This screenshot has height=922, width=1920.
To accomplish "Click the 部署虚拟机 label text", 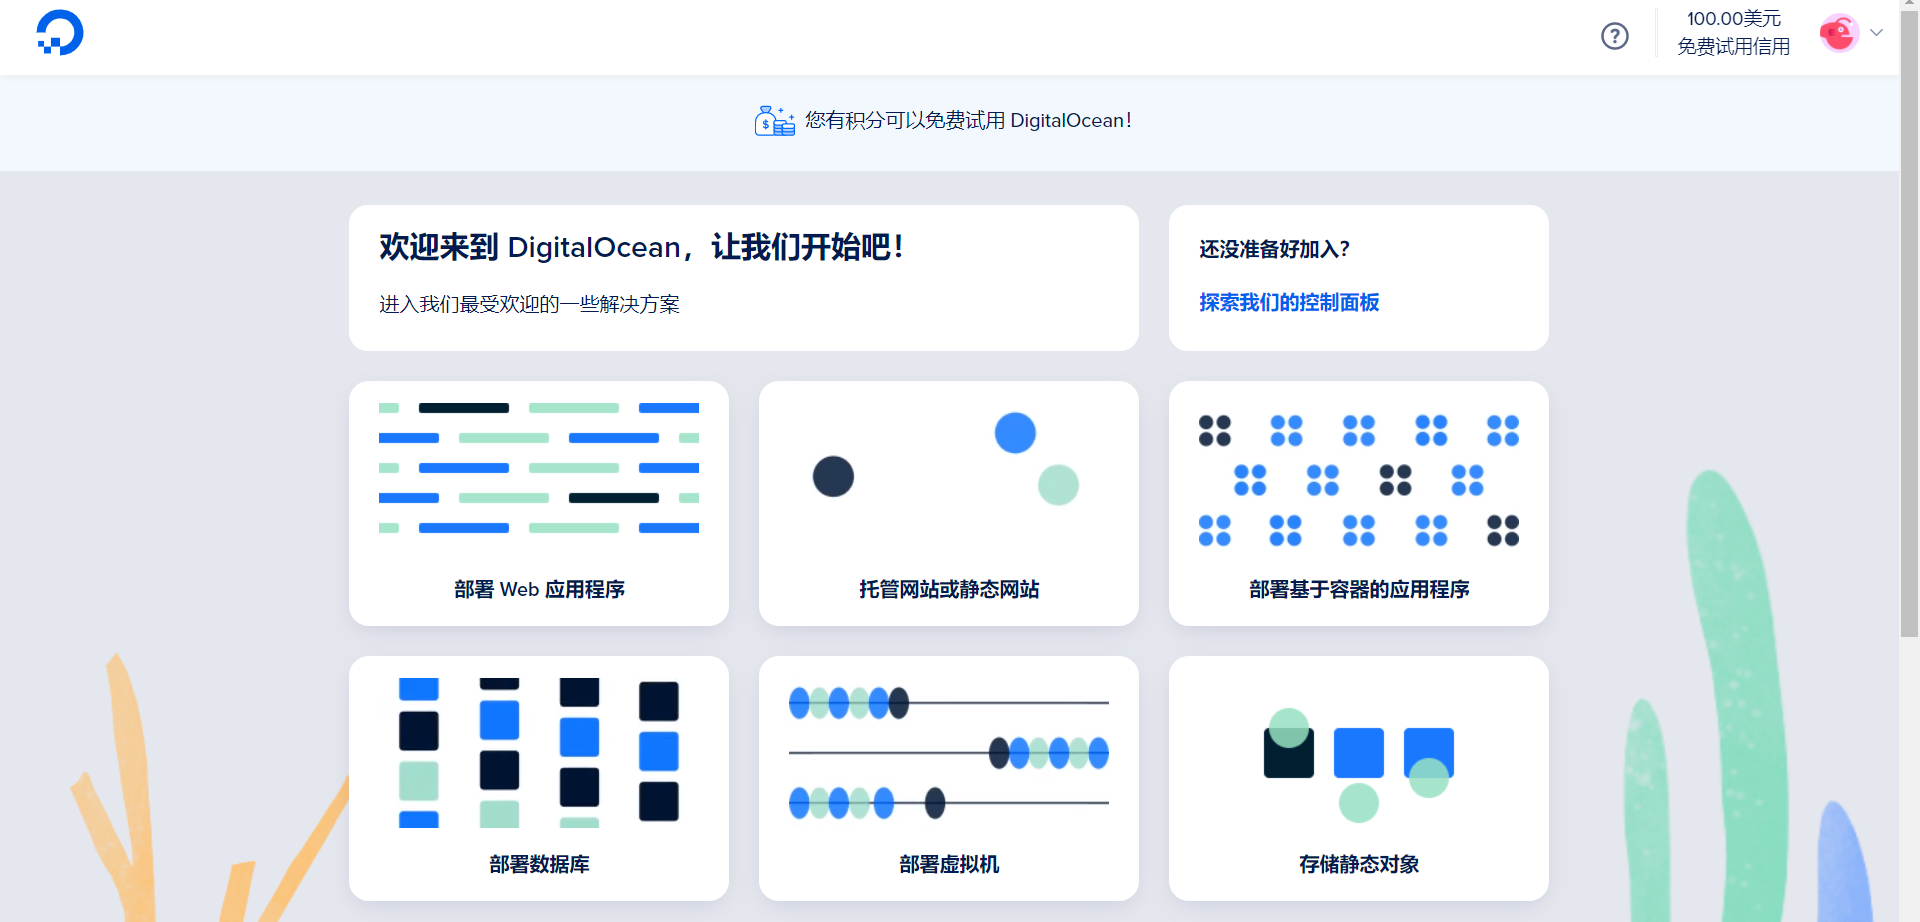I will pos(948,864).
